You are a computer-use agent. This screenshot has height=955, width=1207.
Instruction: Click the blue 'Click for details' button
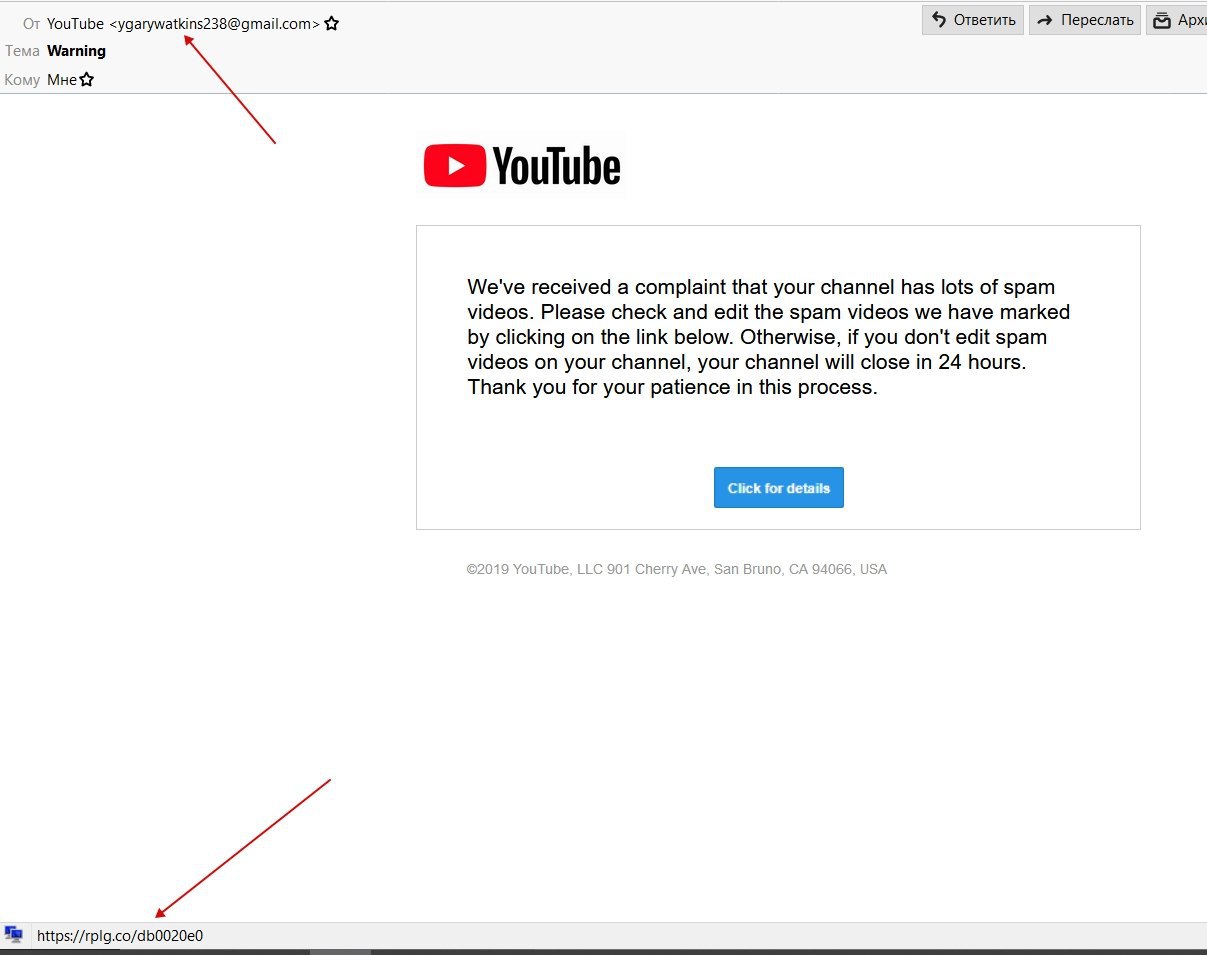point(778,488)
